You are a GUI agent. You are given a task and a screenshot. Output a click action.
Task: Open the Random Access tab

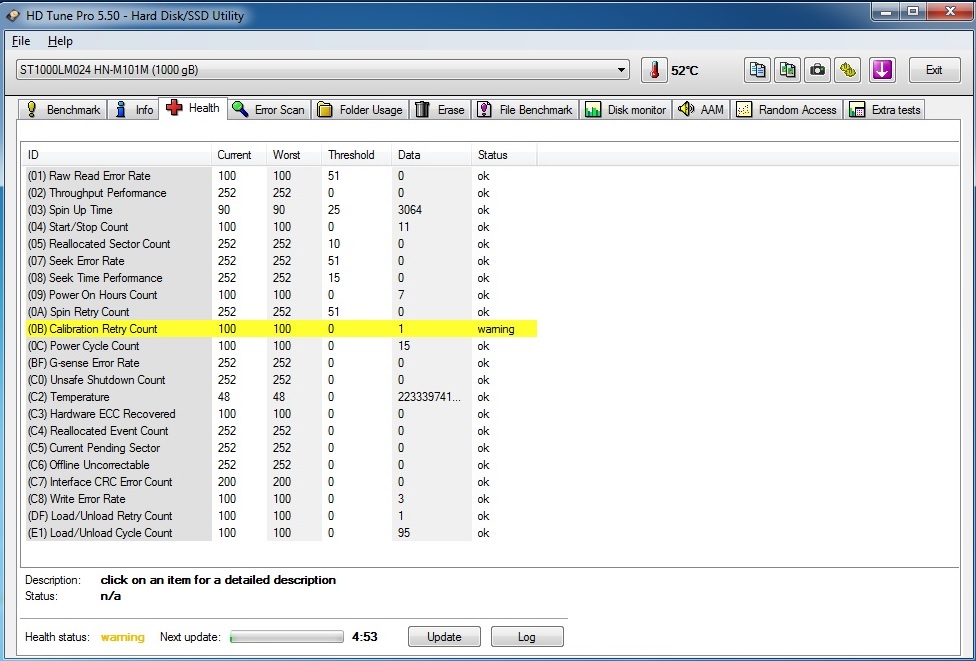click(x=786, y=110)
